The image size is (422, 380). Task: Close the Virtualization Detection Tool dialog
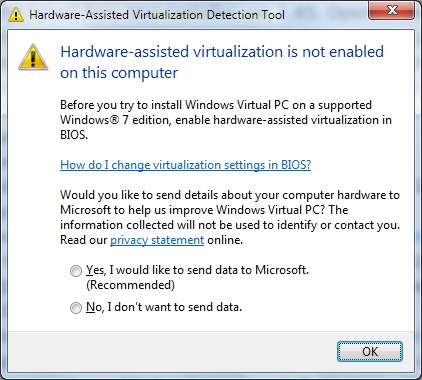(392, 11)
